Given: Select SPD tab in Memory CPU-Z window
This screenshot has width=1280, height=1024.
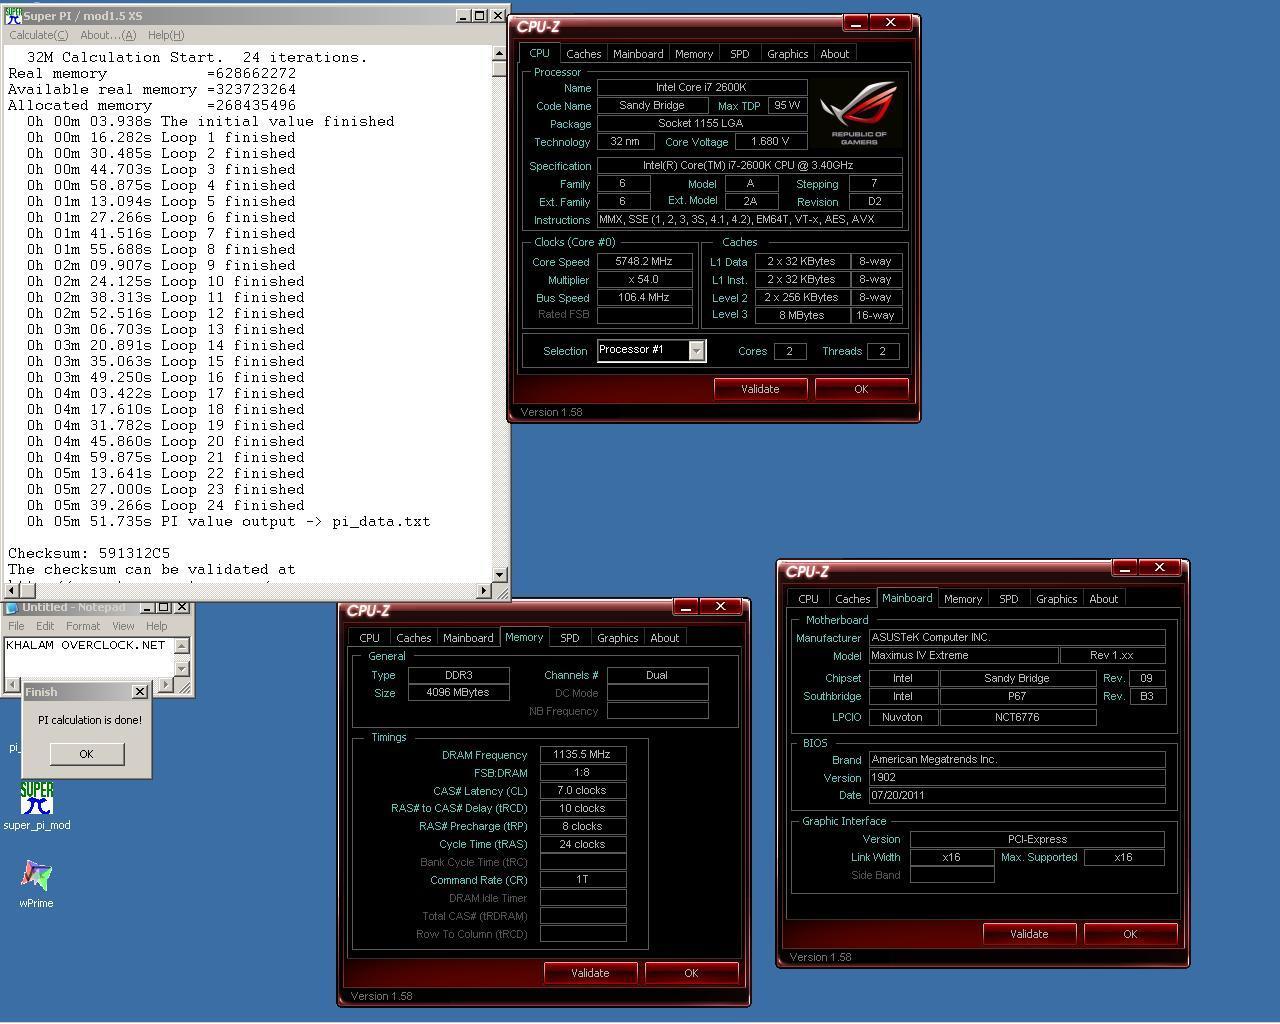Looking at the screenshot, I should pyautogui.click(x=569, y=638).
